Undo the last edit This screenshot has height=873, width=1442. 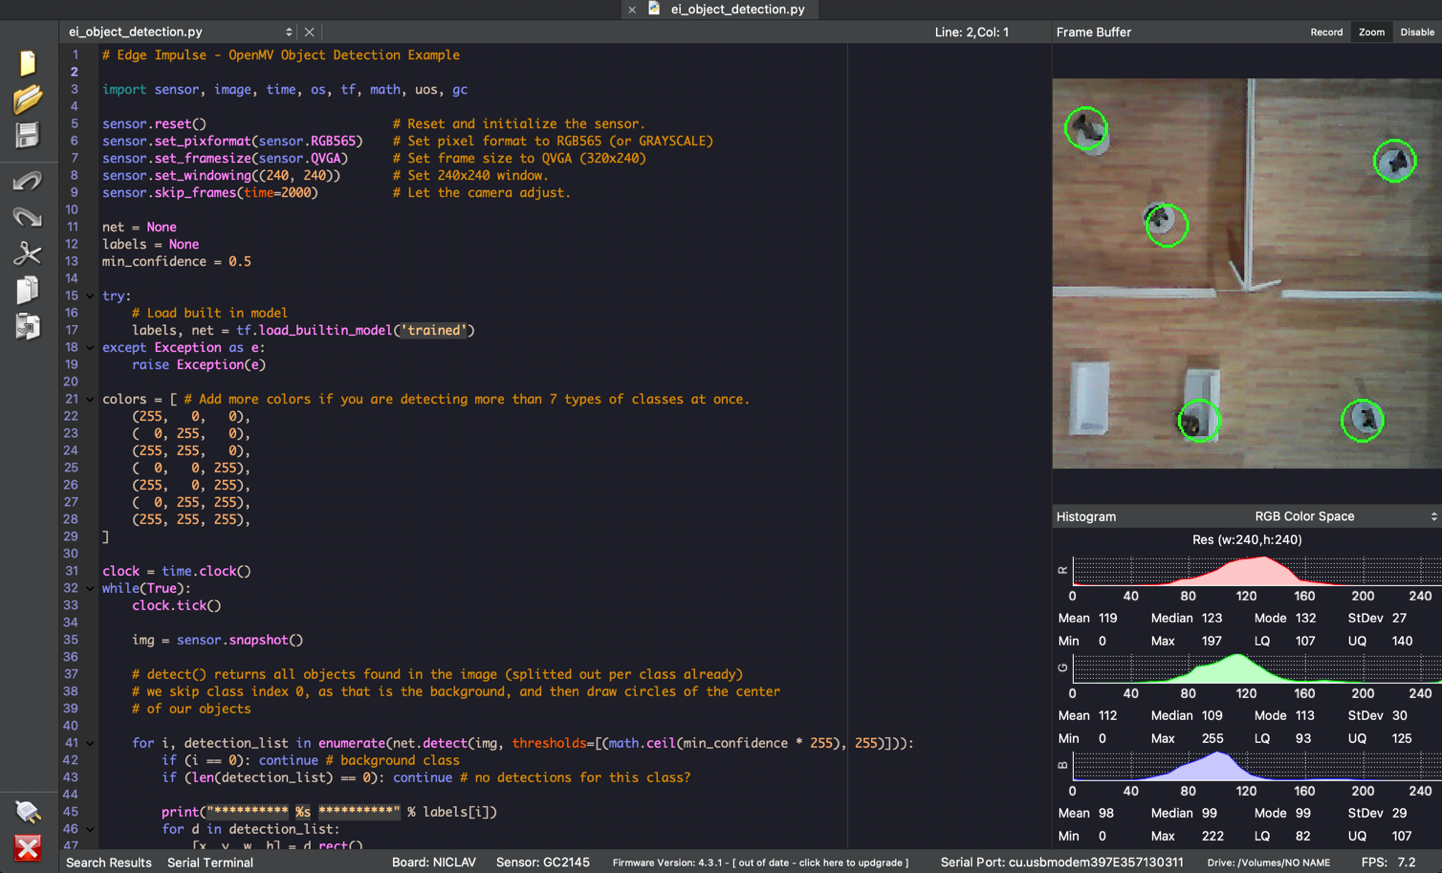[x=27, y=181]
